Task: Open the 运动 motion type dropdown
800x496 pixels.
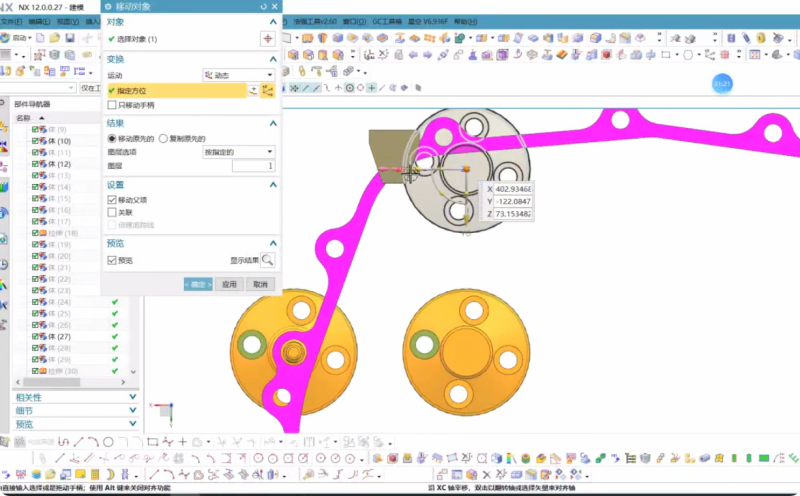Action: click(x=238, y=75)
